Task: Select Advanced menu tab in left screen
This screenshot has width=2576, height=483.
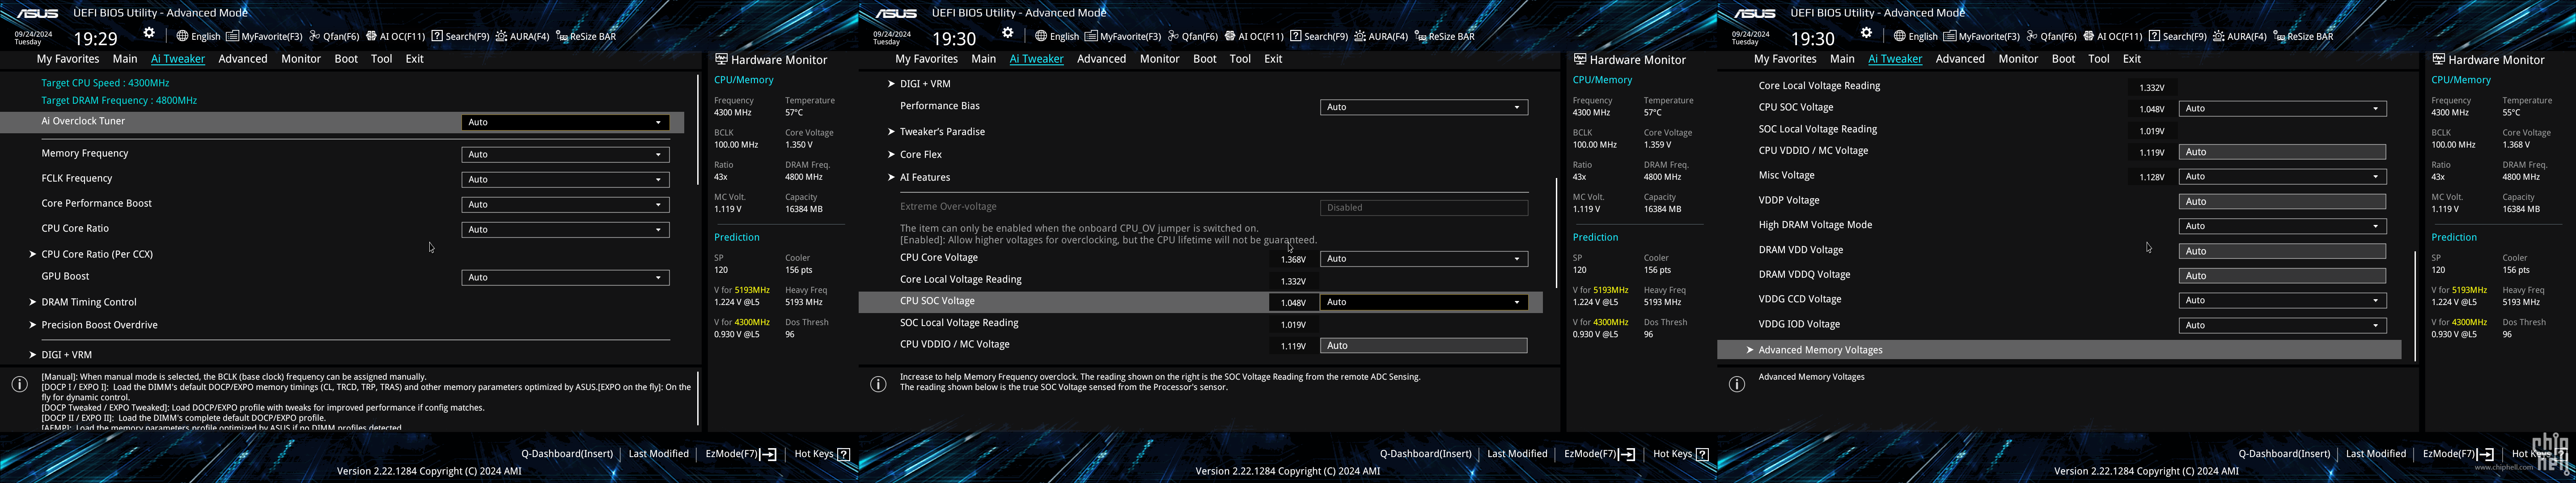Action: [243, 59]
